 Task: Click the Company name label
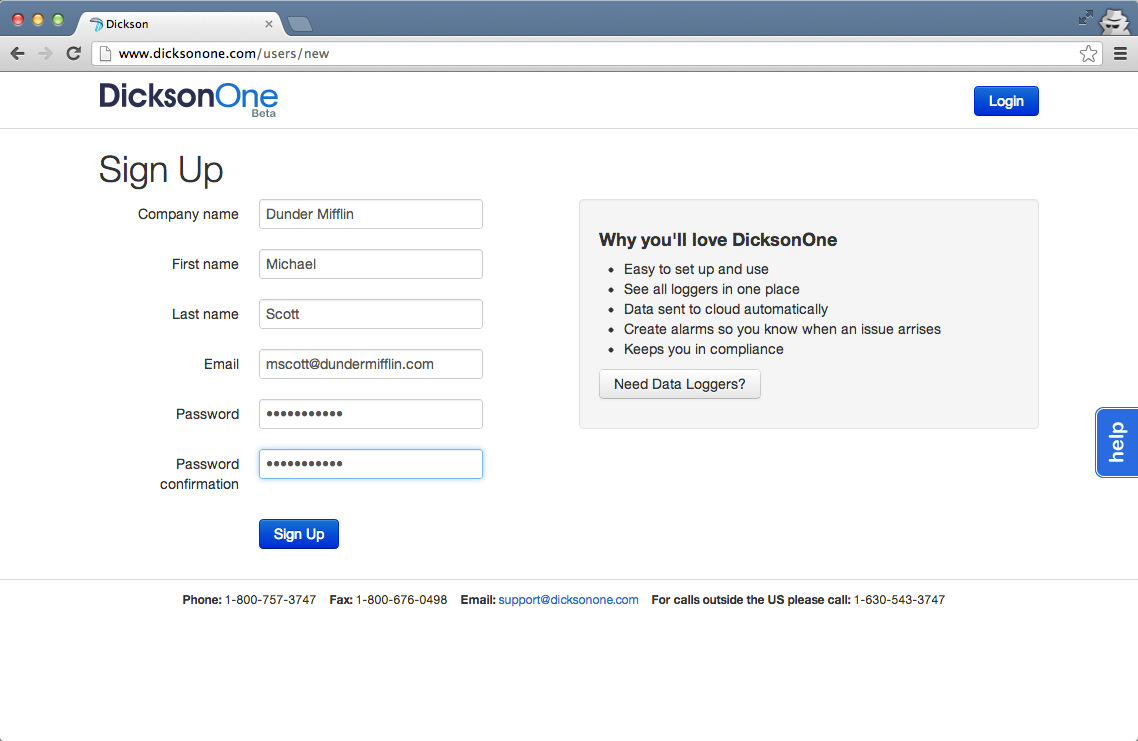[188, 214]
